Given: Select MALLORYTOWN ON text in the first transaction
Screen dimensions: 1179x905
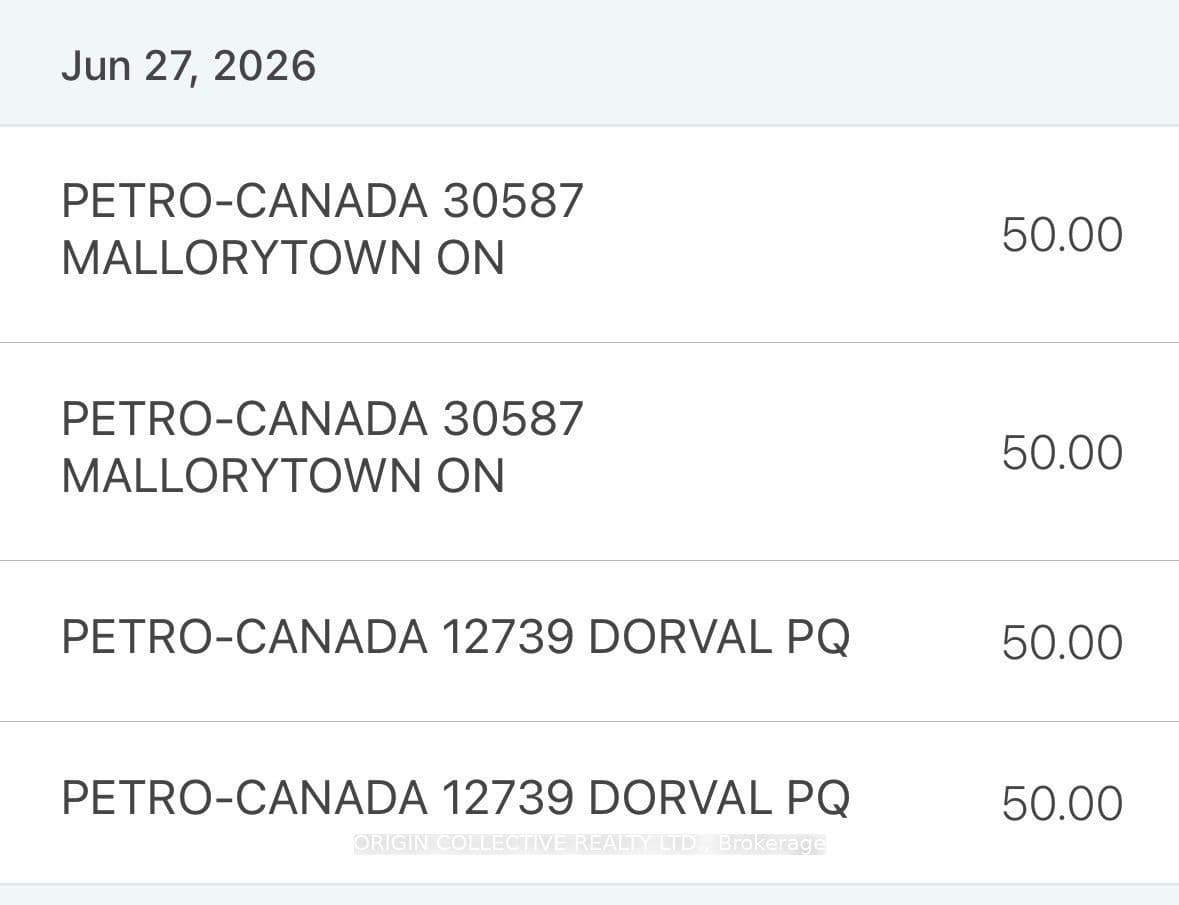Looking at the screenshot, I should (x=283, y=258).
